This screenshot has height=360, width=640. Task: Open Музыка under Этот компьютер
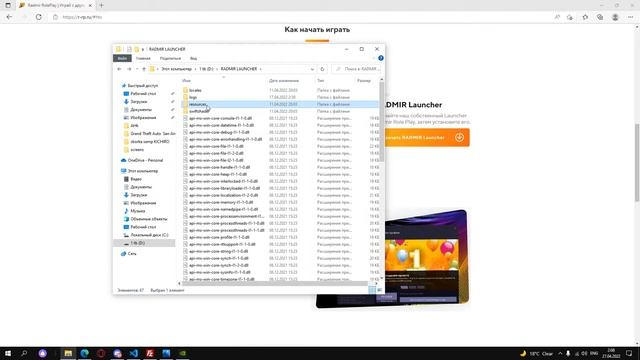click(x=138, y=211)
